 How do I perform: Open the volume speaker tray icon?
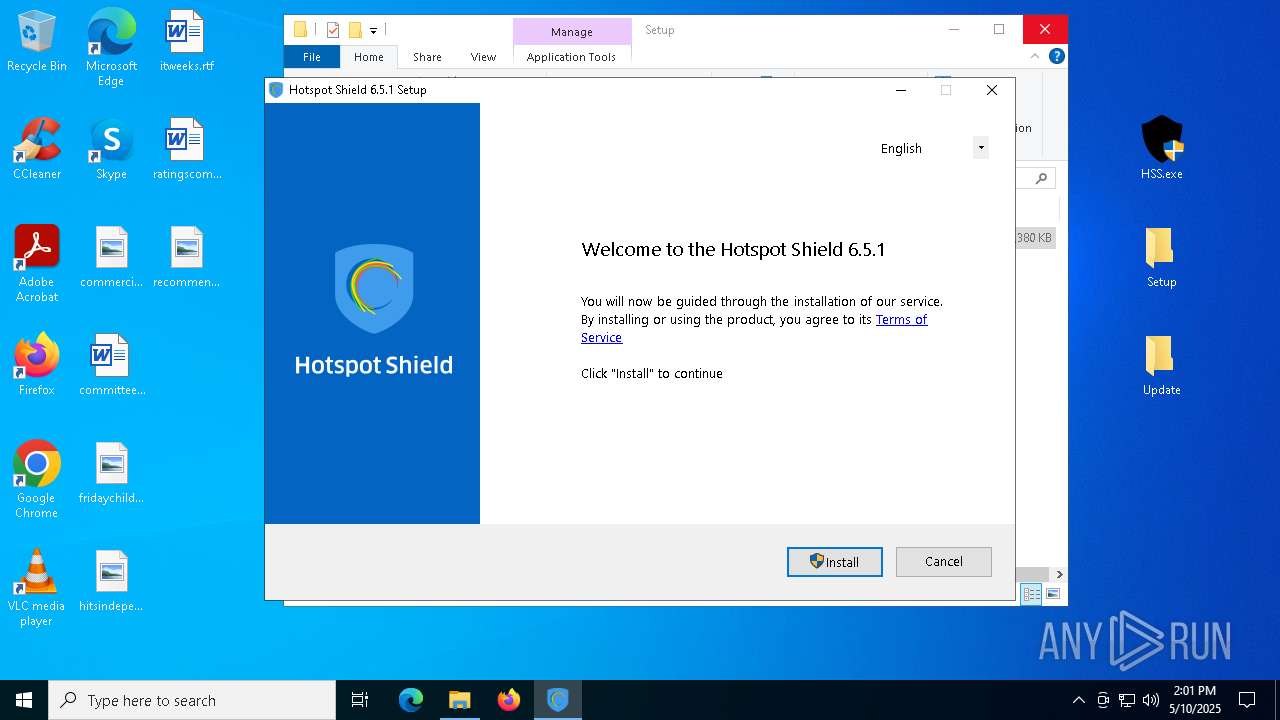(1151, 700)
